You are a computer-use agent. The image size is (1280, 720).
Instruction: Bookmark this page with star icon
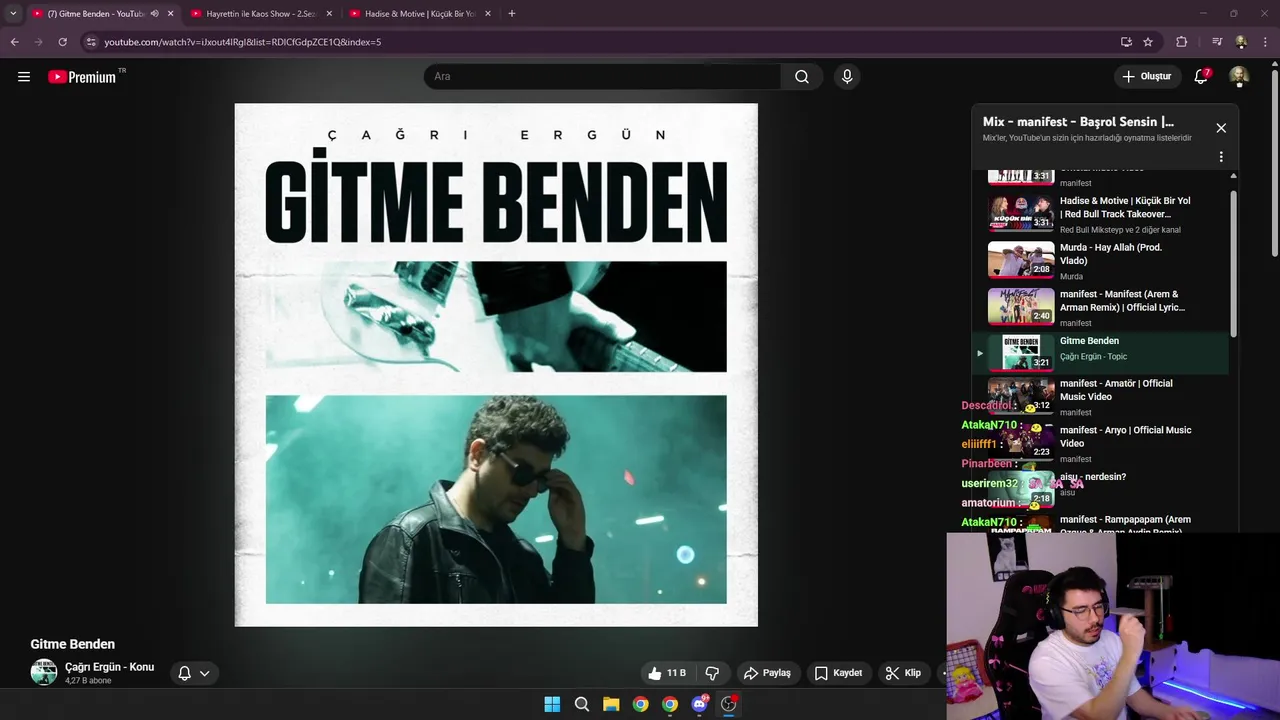(x=1148, y=42)
